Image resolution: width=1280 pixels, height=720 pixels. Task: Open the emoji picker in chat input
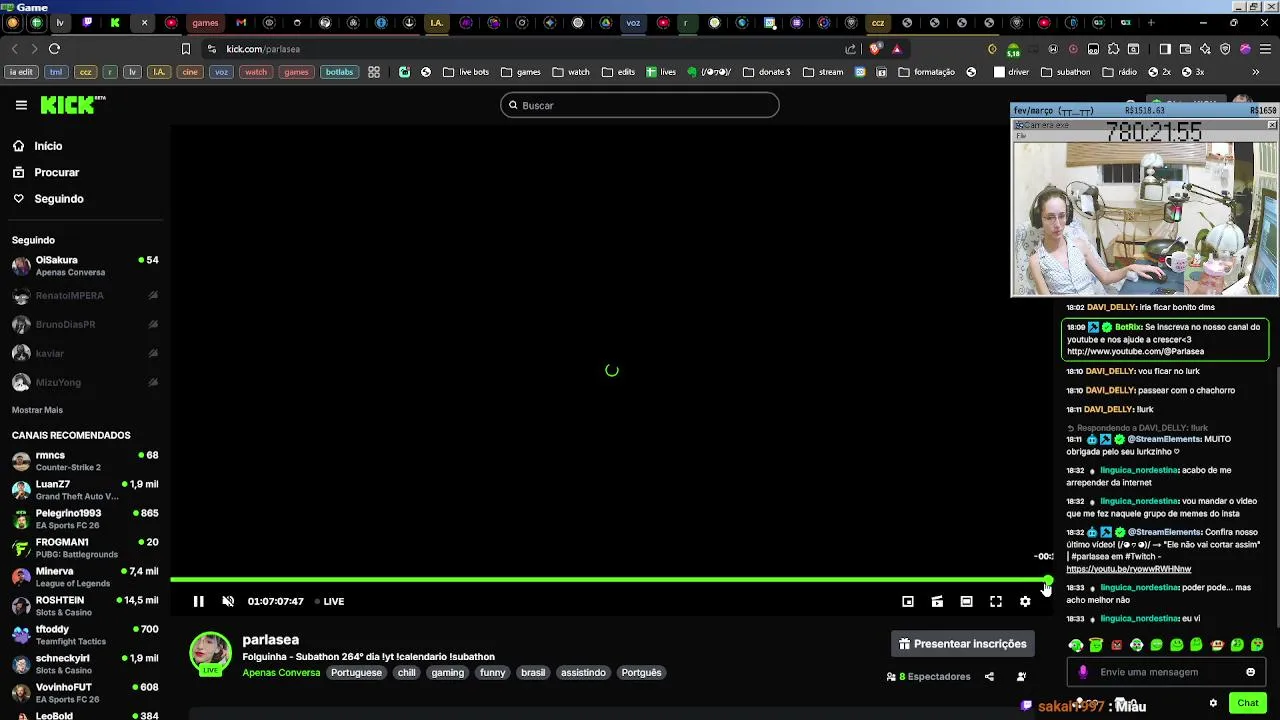[1250, 672]
